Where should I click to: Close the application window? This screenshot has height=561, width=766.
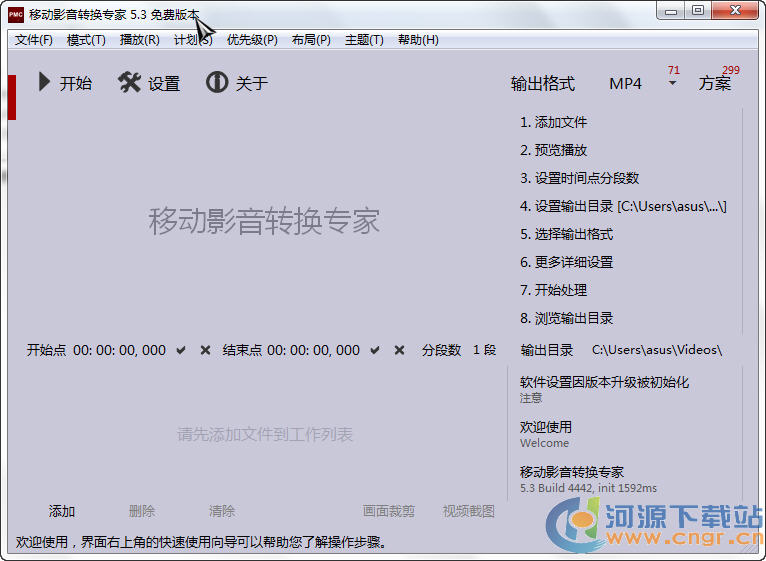point(735,11)
